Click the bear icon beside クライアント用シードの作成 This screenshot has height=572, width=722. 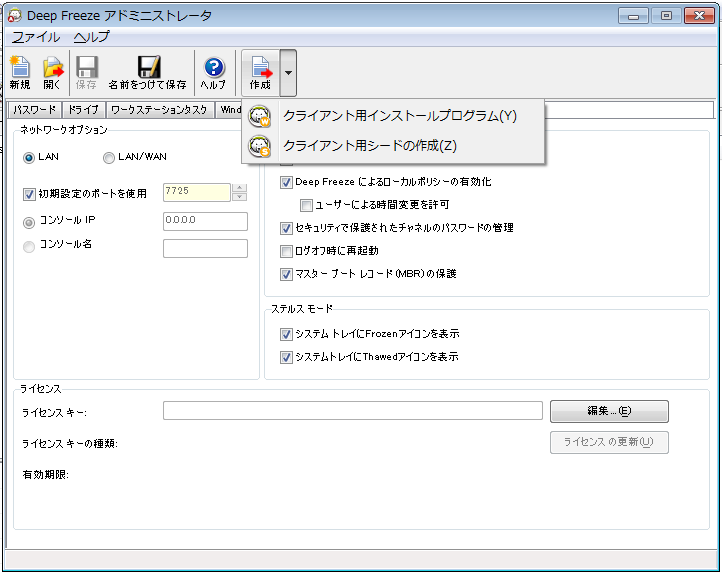coord(260,146)
